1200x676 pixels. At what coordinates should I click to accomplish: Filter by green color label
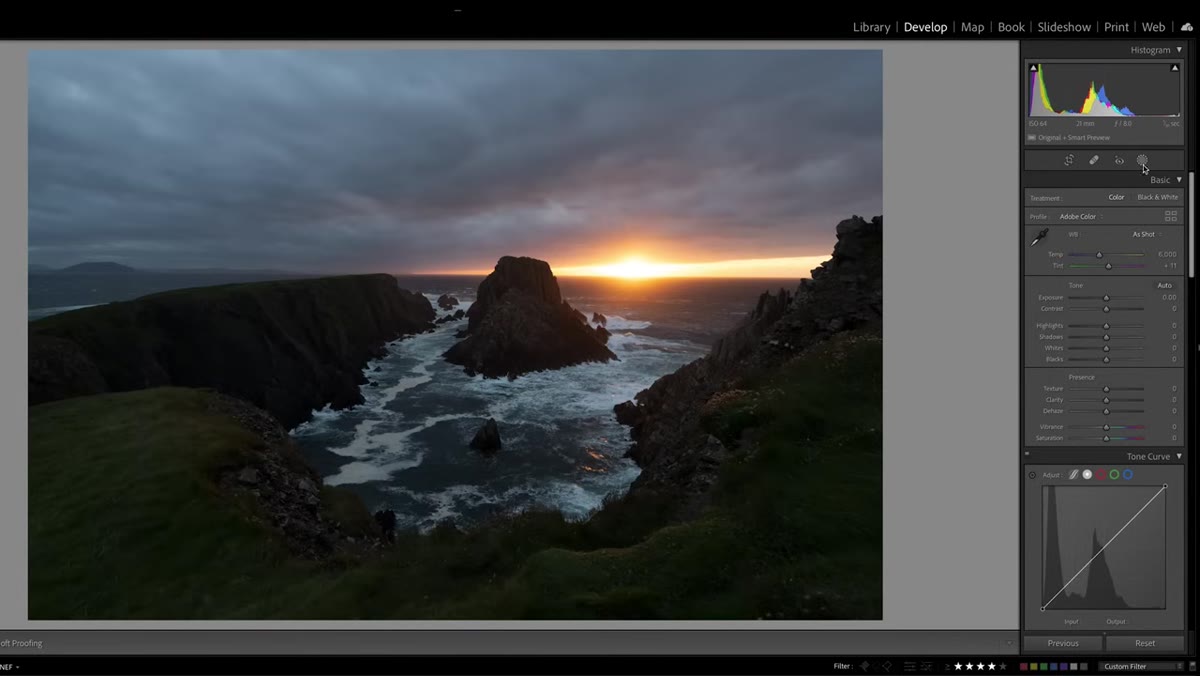point(1044,666)
